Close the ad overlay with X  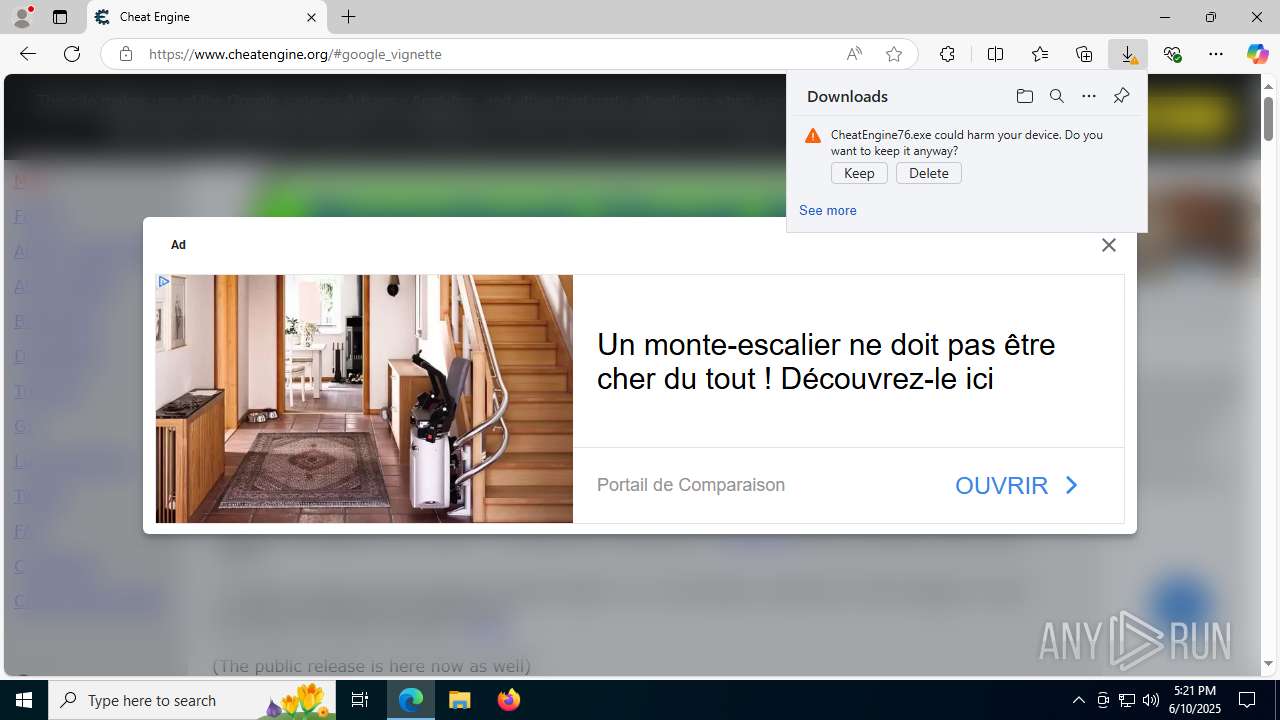(1108, 245)
